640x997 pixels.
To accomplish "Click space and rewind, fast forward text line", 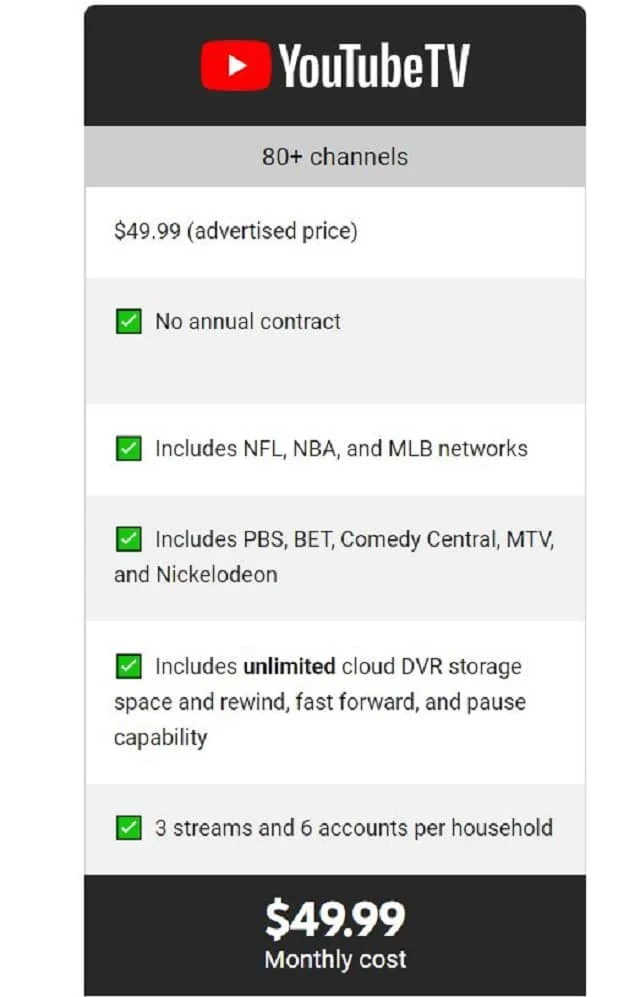I will pyautogui.click(x=320, y=702).
